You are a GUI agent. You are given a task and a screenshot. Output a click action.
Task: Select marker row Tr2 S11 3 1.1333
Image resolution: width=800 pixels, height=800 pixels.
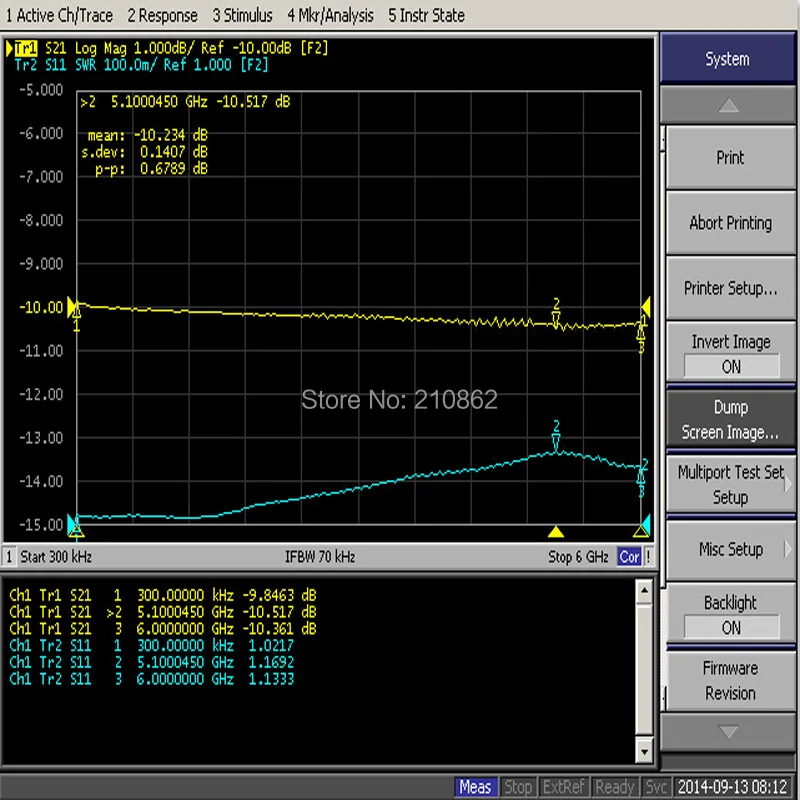tap(152, 679)
